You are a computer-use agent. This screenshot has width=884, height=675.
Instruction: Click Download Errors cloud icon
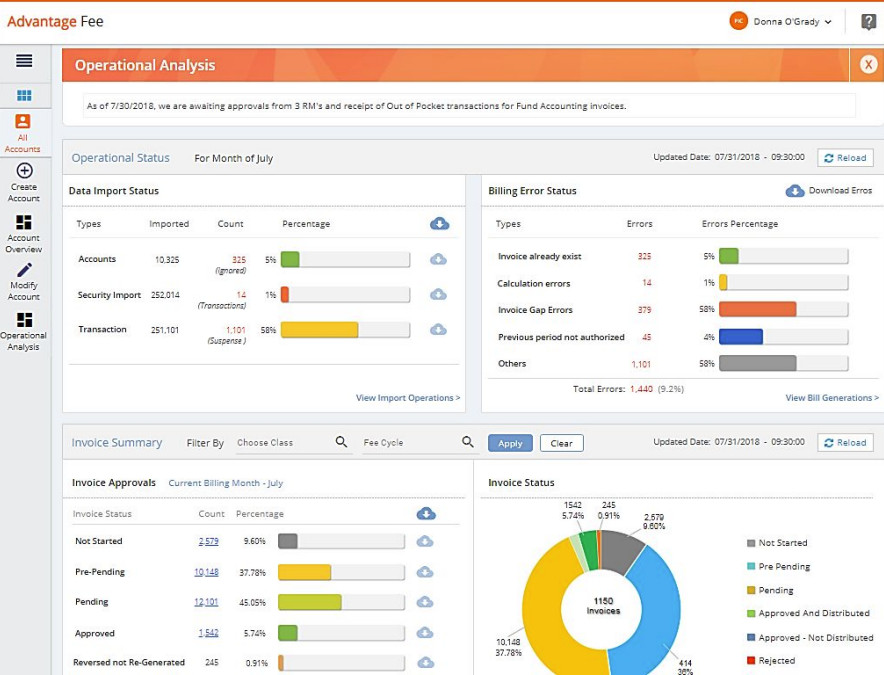pos(795,191)
